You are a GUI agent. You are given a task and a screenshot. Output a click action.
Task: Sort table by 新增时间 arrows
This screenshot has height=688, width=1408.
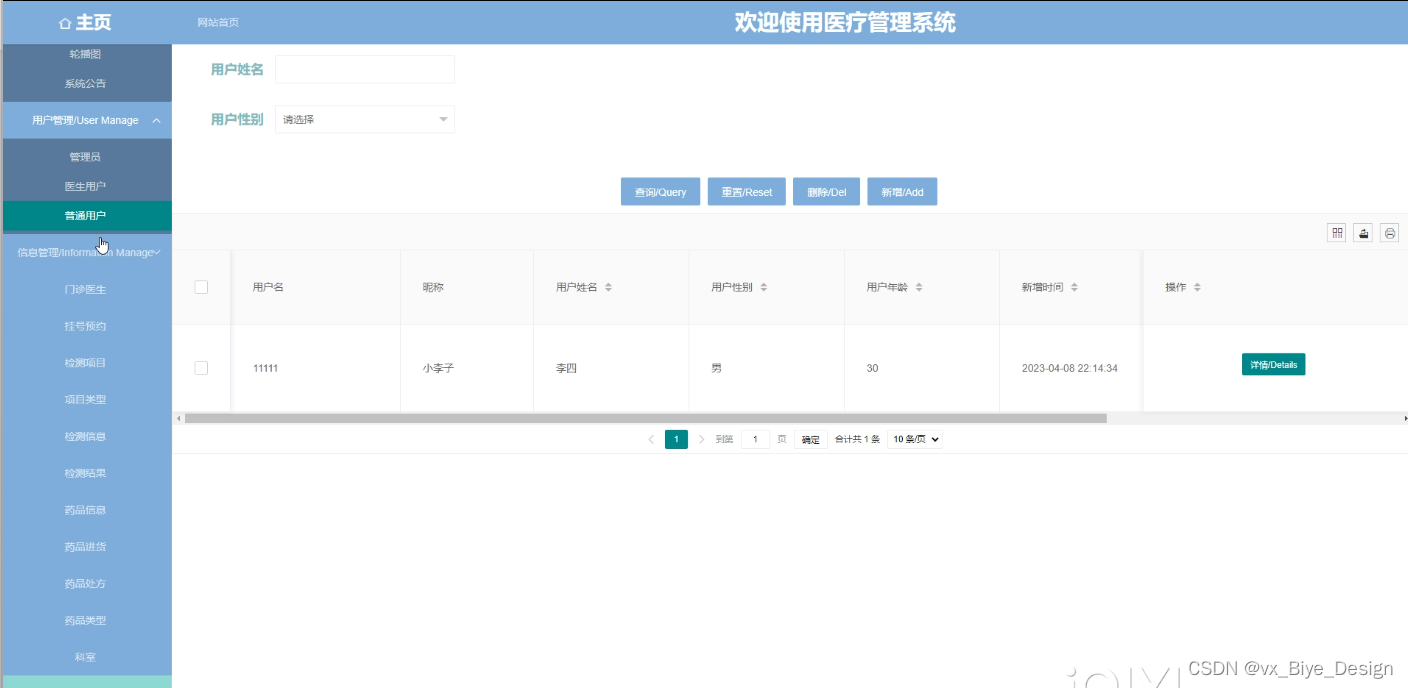point(1074,287)
